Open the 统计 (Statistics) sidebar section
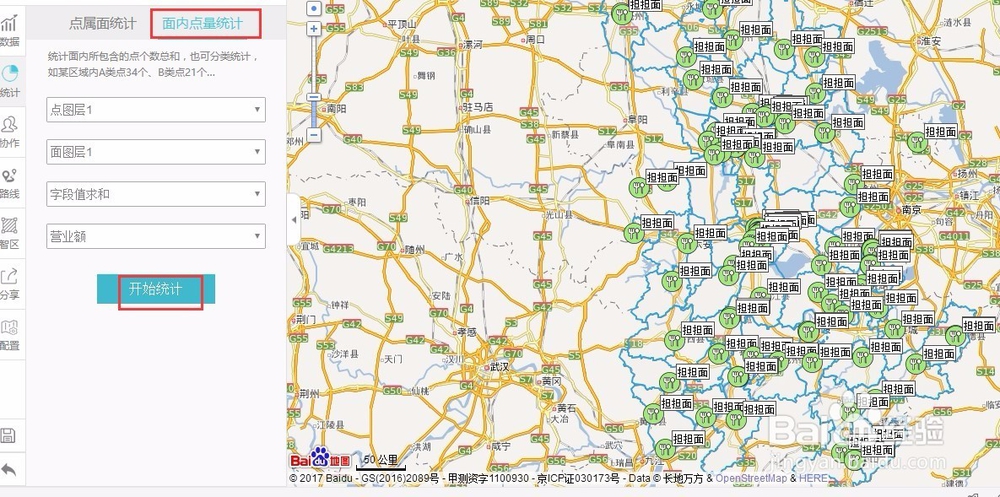The width and height of the screenshot is (1000, 497). click(10, 81)
